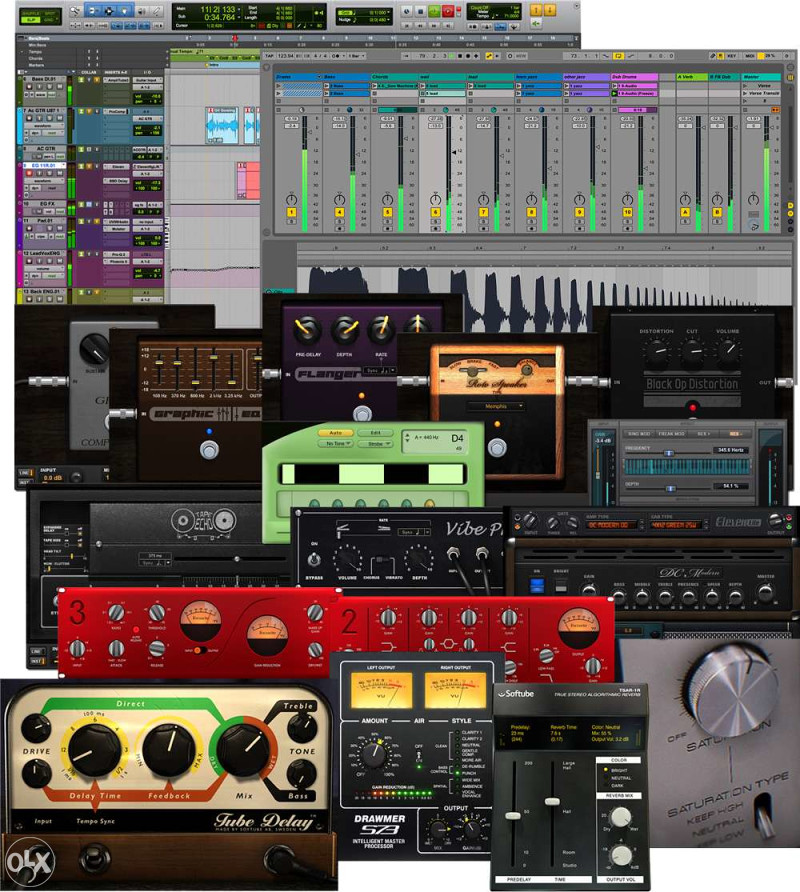Click the Cut knob on Black Op Distortion
This screenshot has width=800, height=892.
tap(692, 352)
